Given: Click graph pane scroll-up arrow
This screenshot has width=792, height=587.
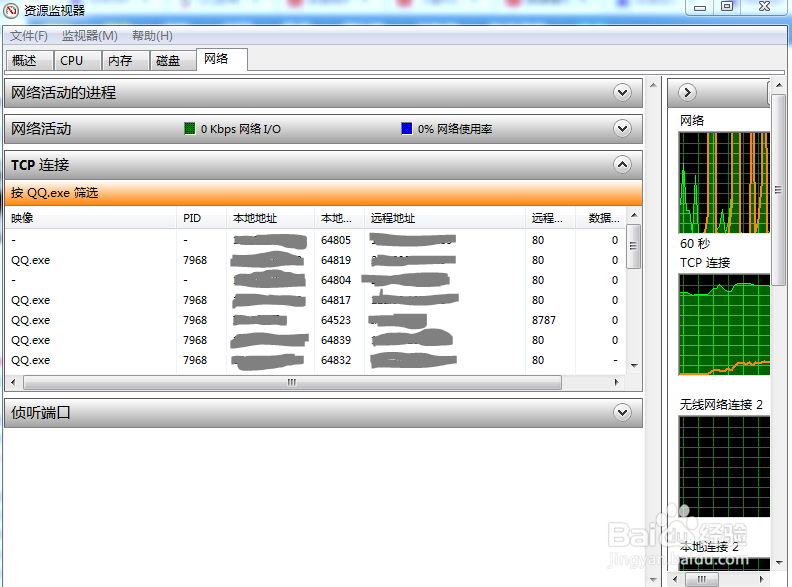Looking at the screenshot, I should (x=779, y=85).
